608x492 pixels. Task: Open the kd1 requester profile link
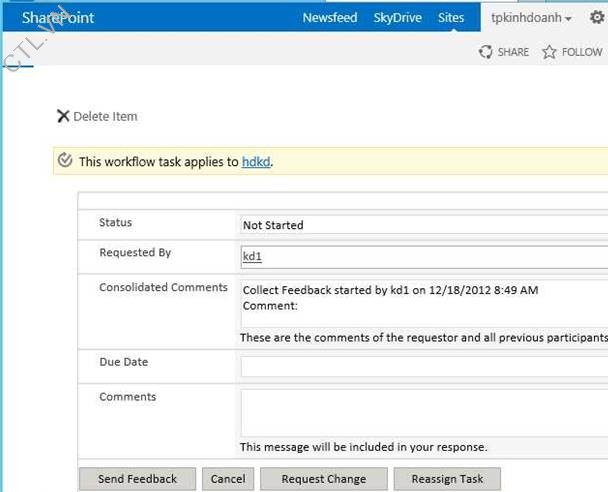tap(252, 256)
